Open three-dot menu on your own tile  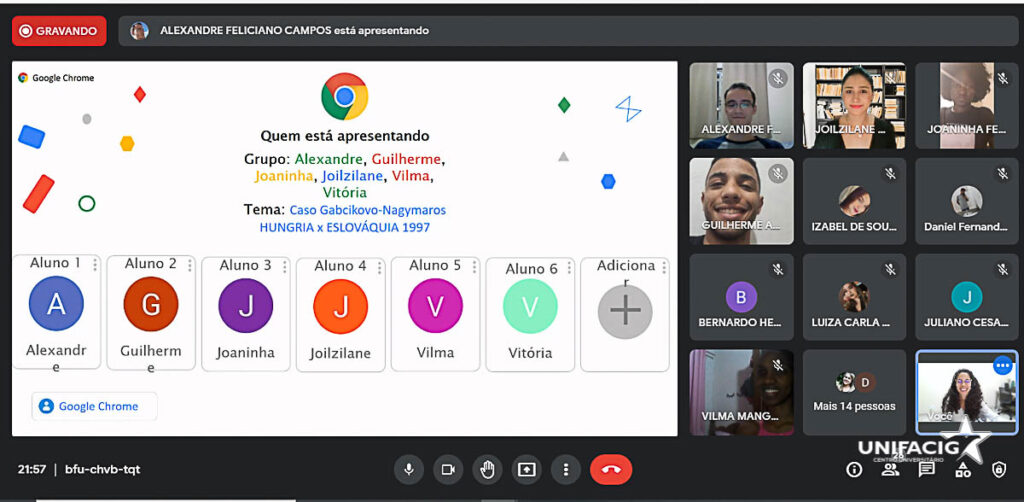pyautogui.click(x=1002, y=366)
